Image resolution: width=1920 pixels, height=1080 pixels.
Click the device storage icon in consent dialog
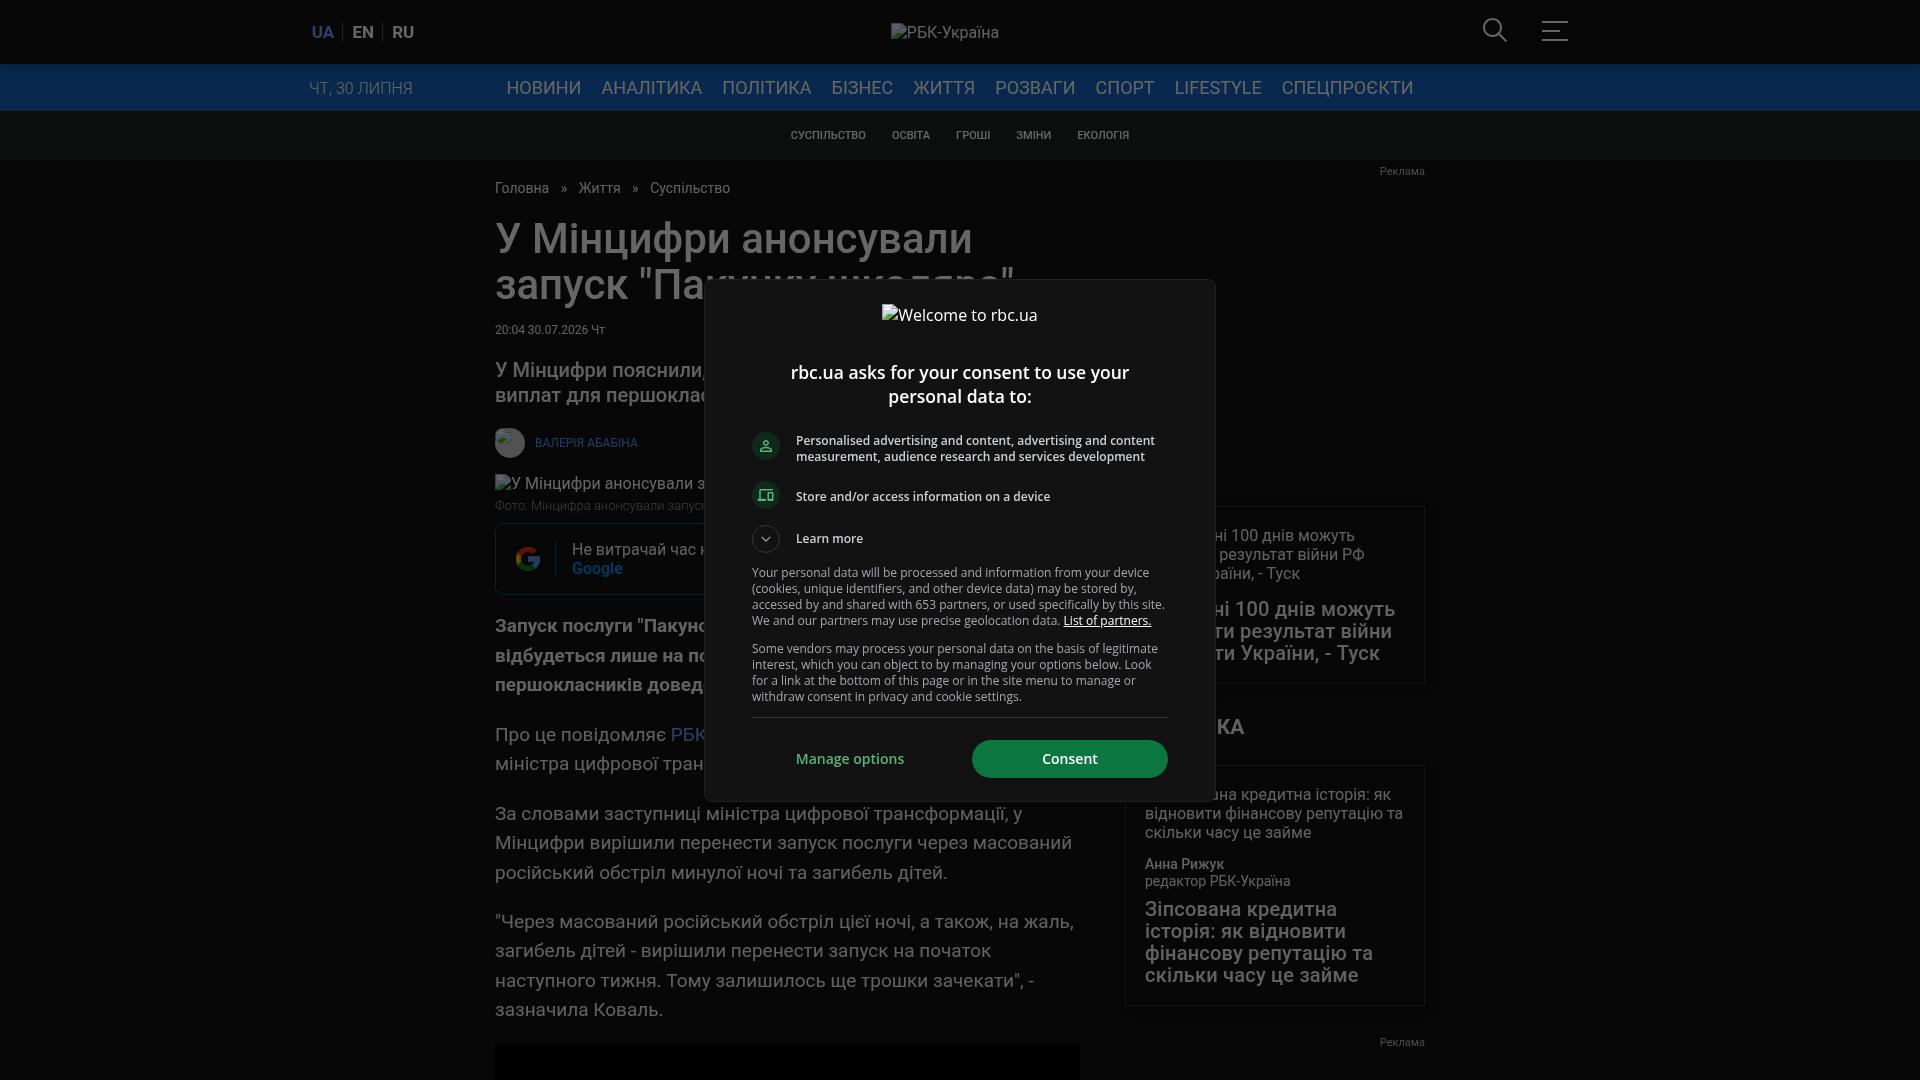(766, 495)
